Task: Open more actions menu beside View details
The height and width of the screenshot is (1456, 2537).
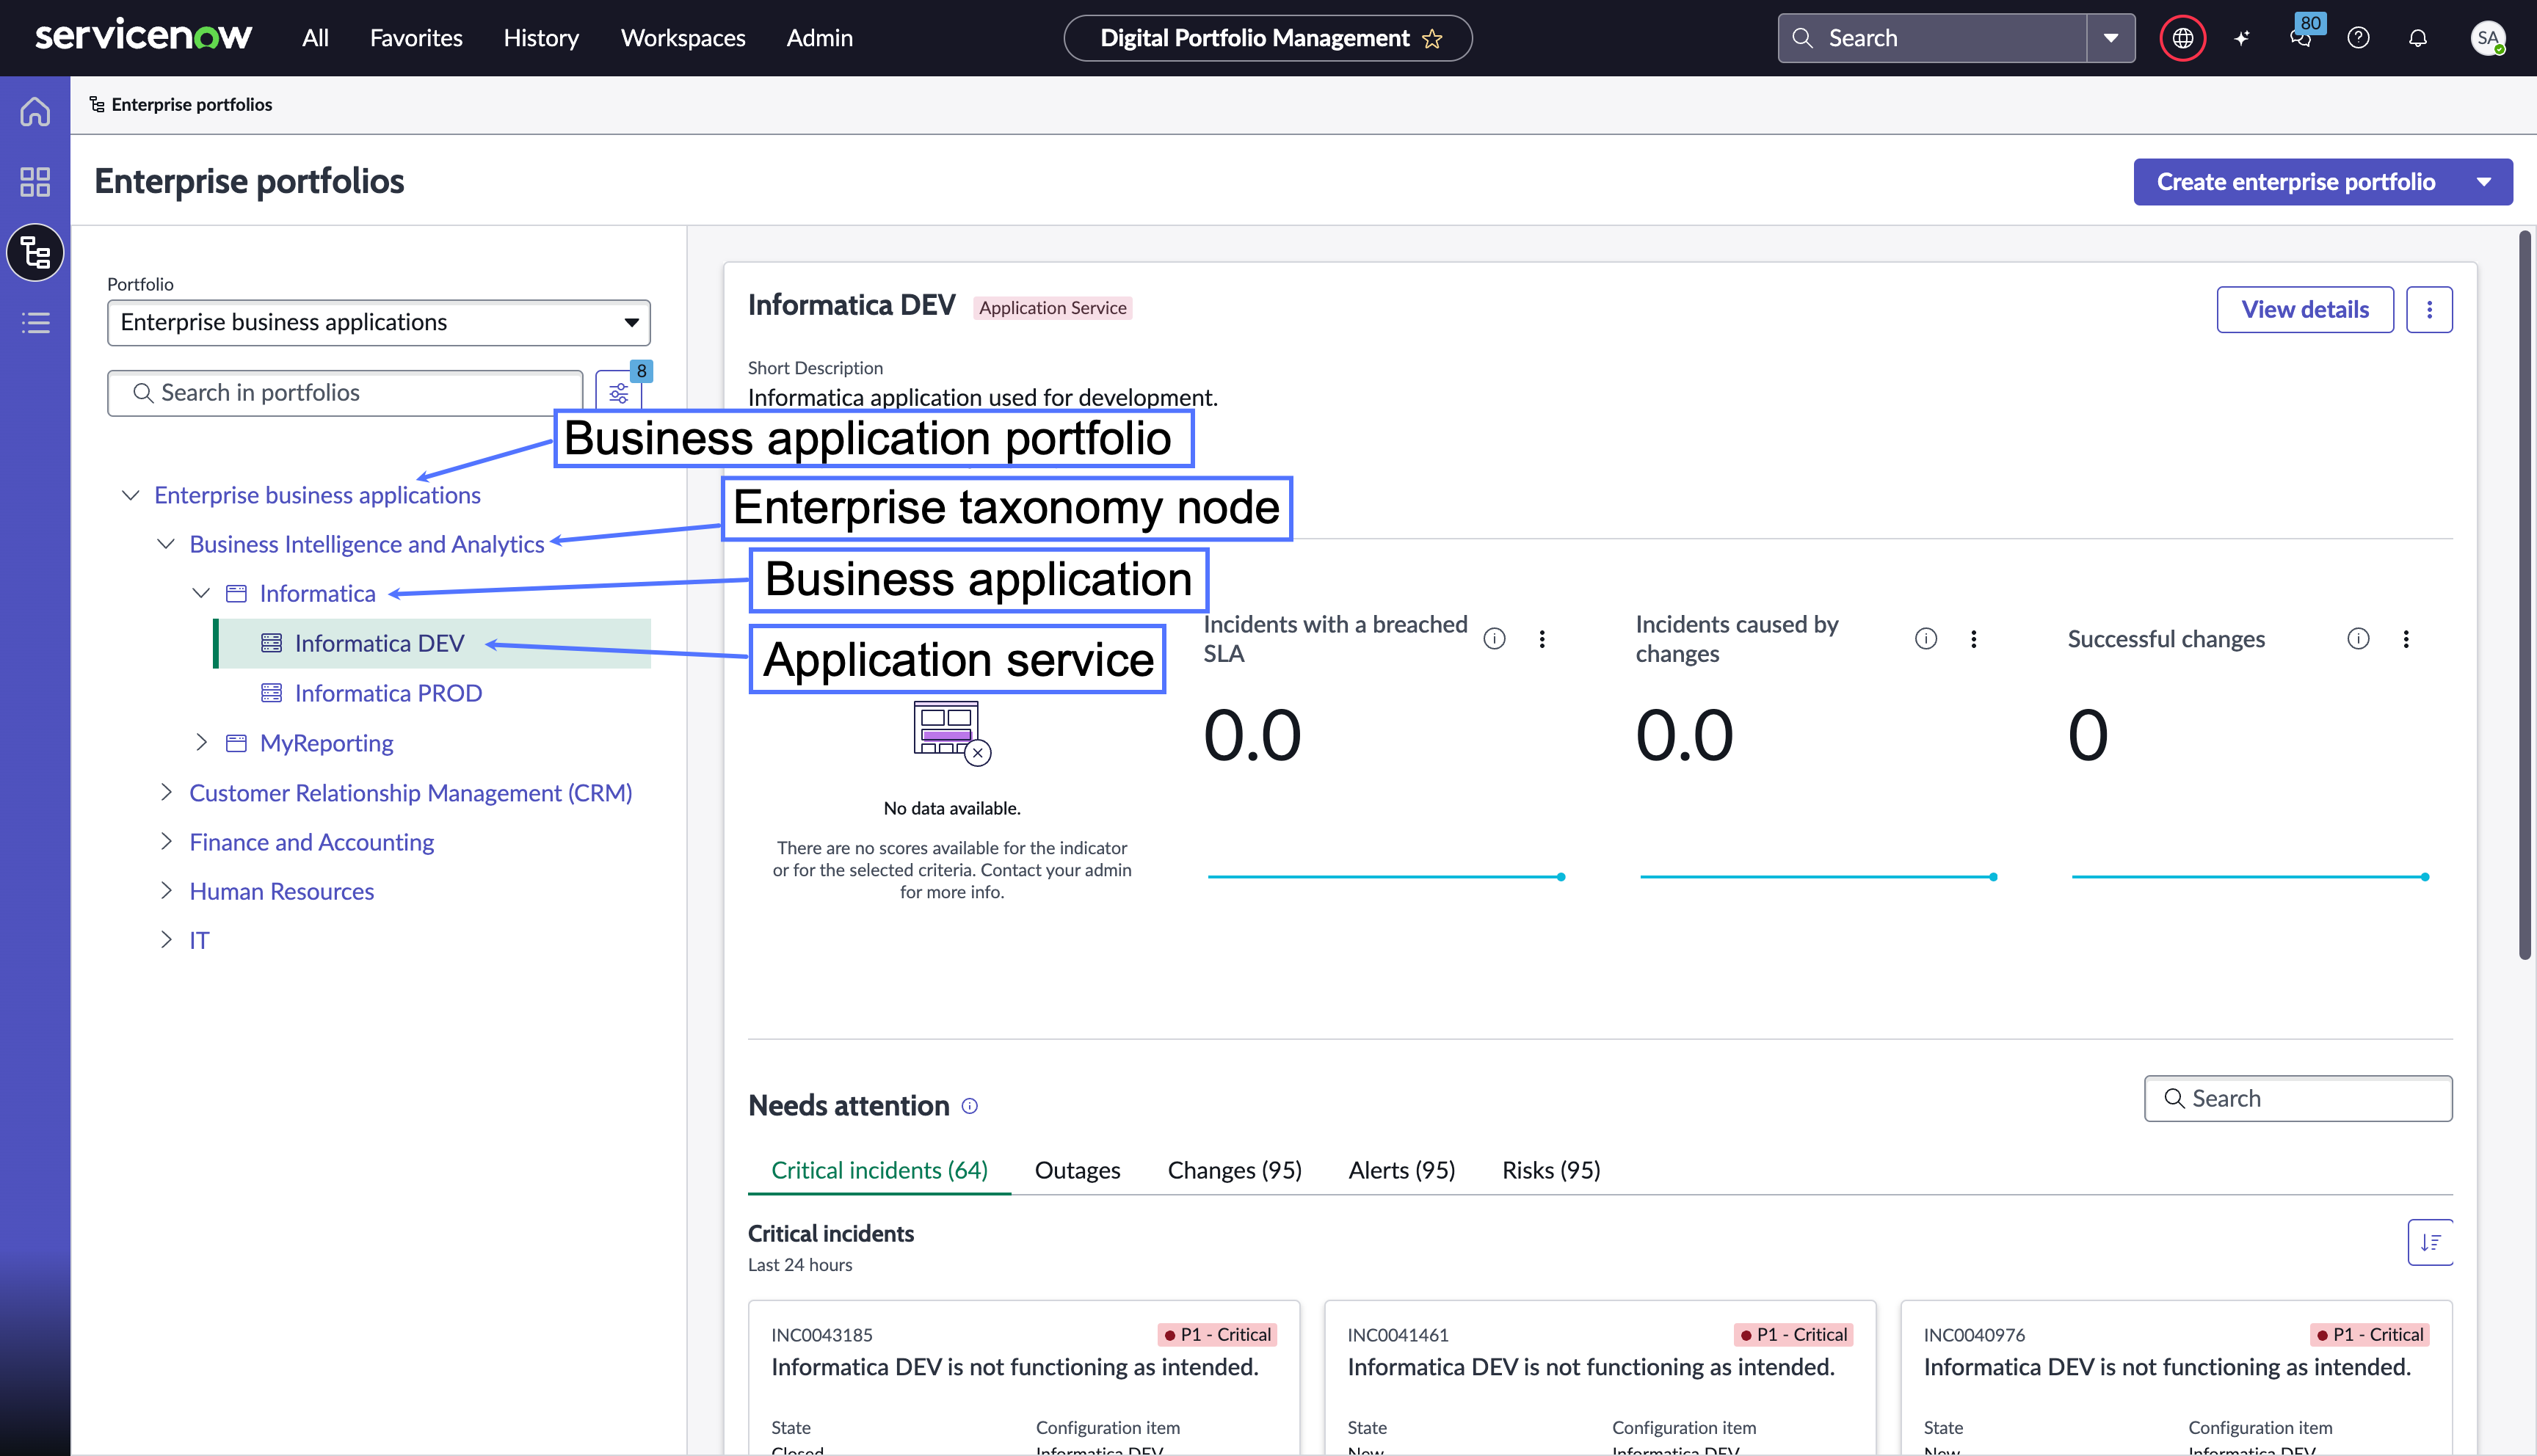Action: pos(2429,309)
